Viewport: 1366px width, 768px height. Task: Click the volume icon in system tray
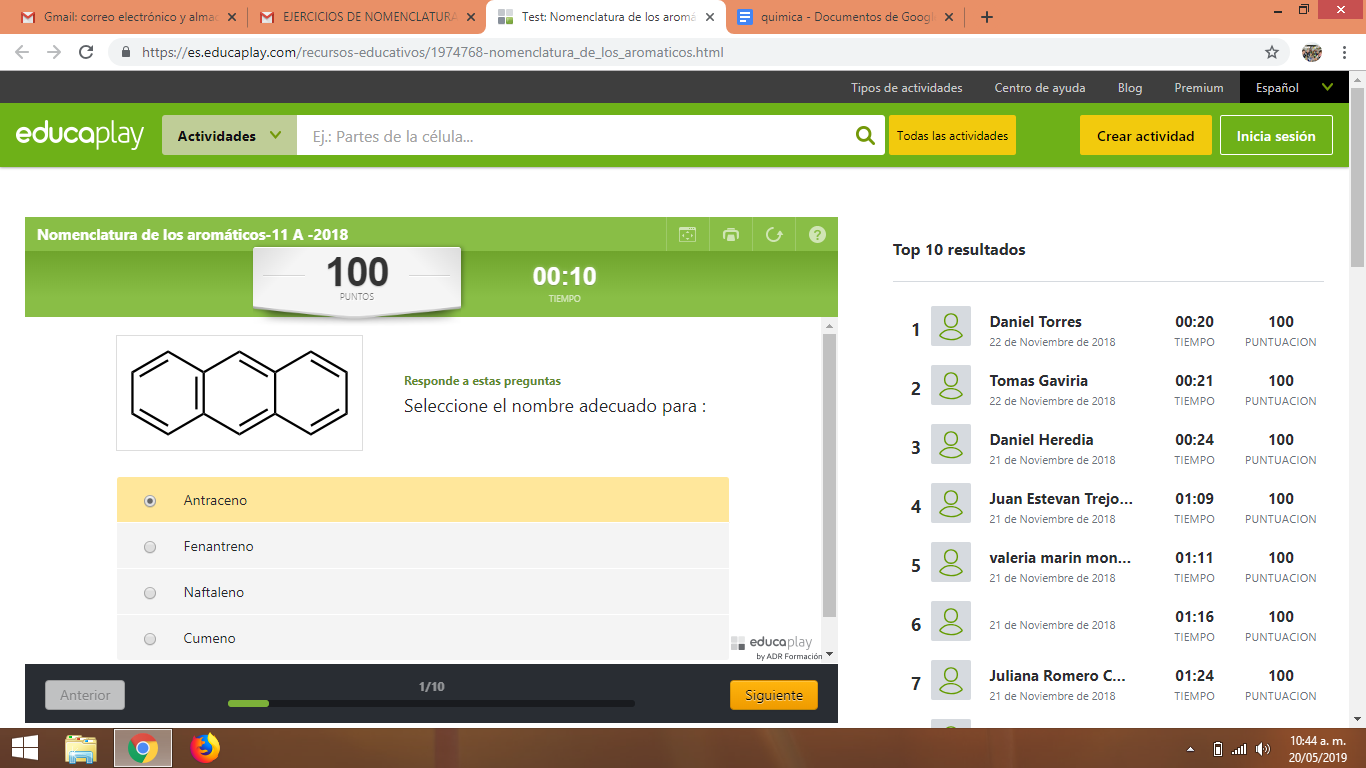tap(1263, 748)
